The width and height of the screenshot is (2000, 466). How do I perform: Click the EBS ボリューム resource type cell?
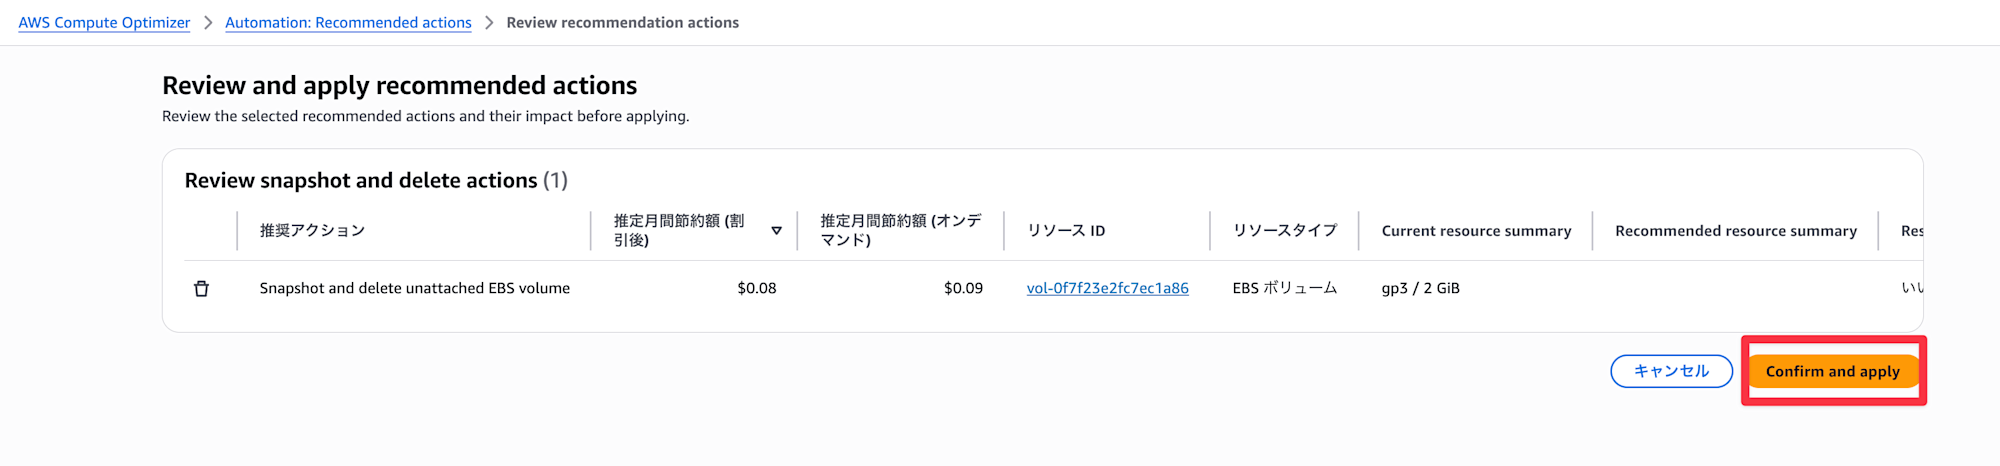(1284, 288)
